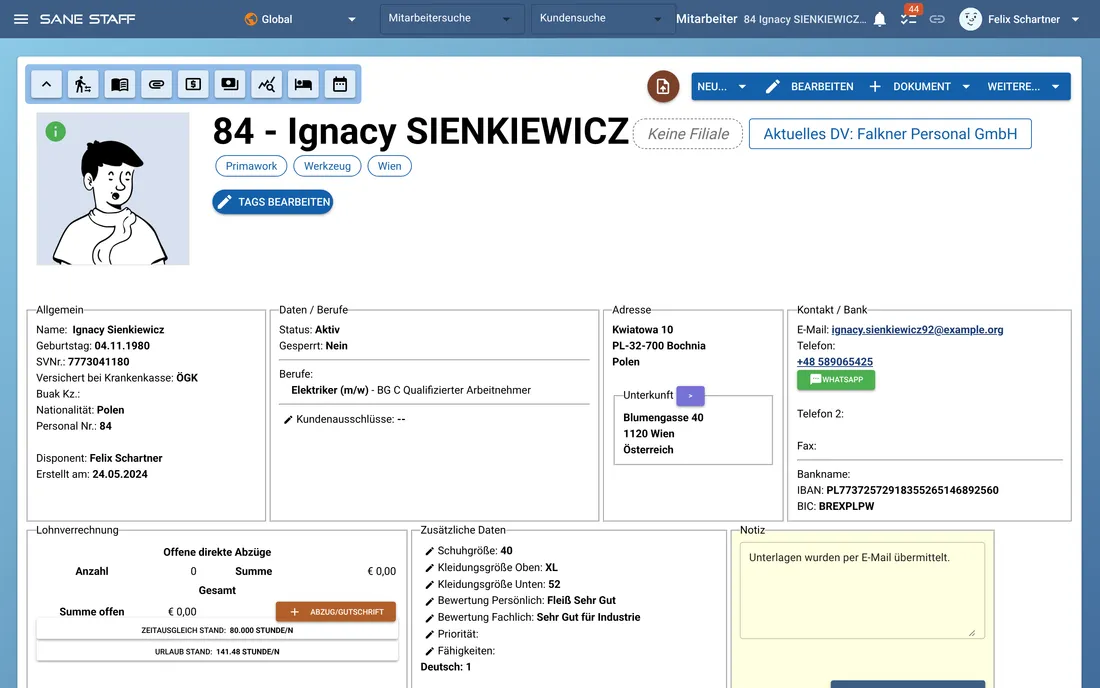Open the calendar icon in toolbar
Screen dimensions: 1100x688
point(340,84)
